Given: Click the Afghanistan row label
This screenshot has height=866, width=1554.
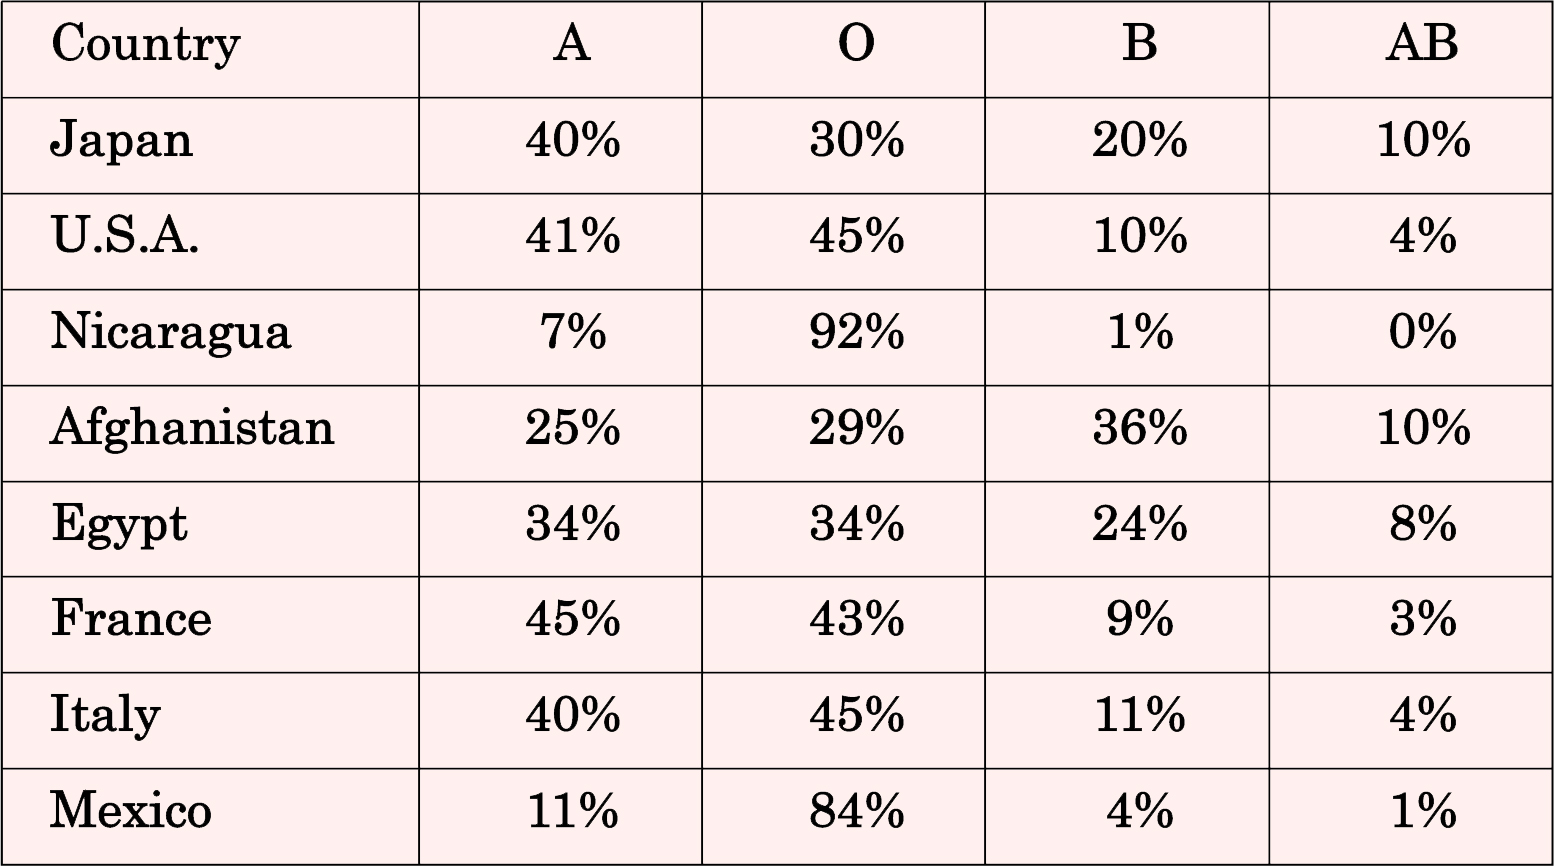Looking at the screenshot, I should (192, 429).
